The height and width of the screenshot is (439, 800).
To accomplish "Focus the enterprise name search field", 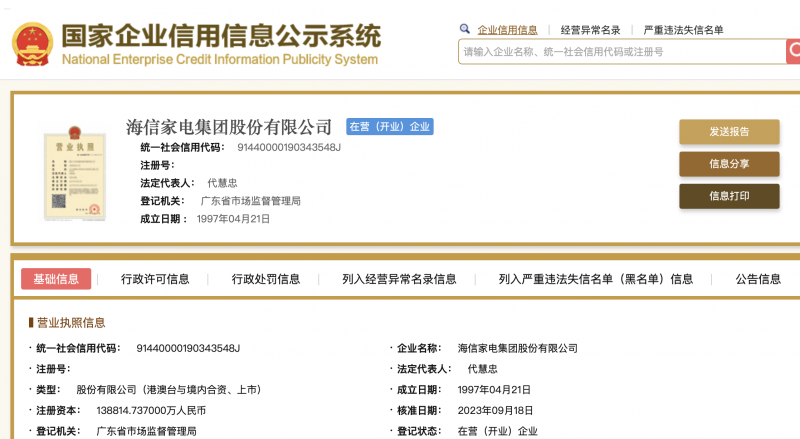I will [622, 52].
